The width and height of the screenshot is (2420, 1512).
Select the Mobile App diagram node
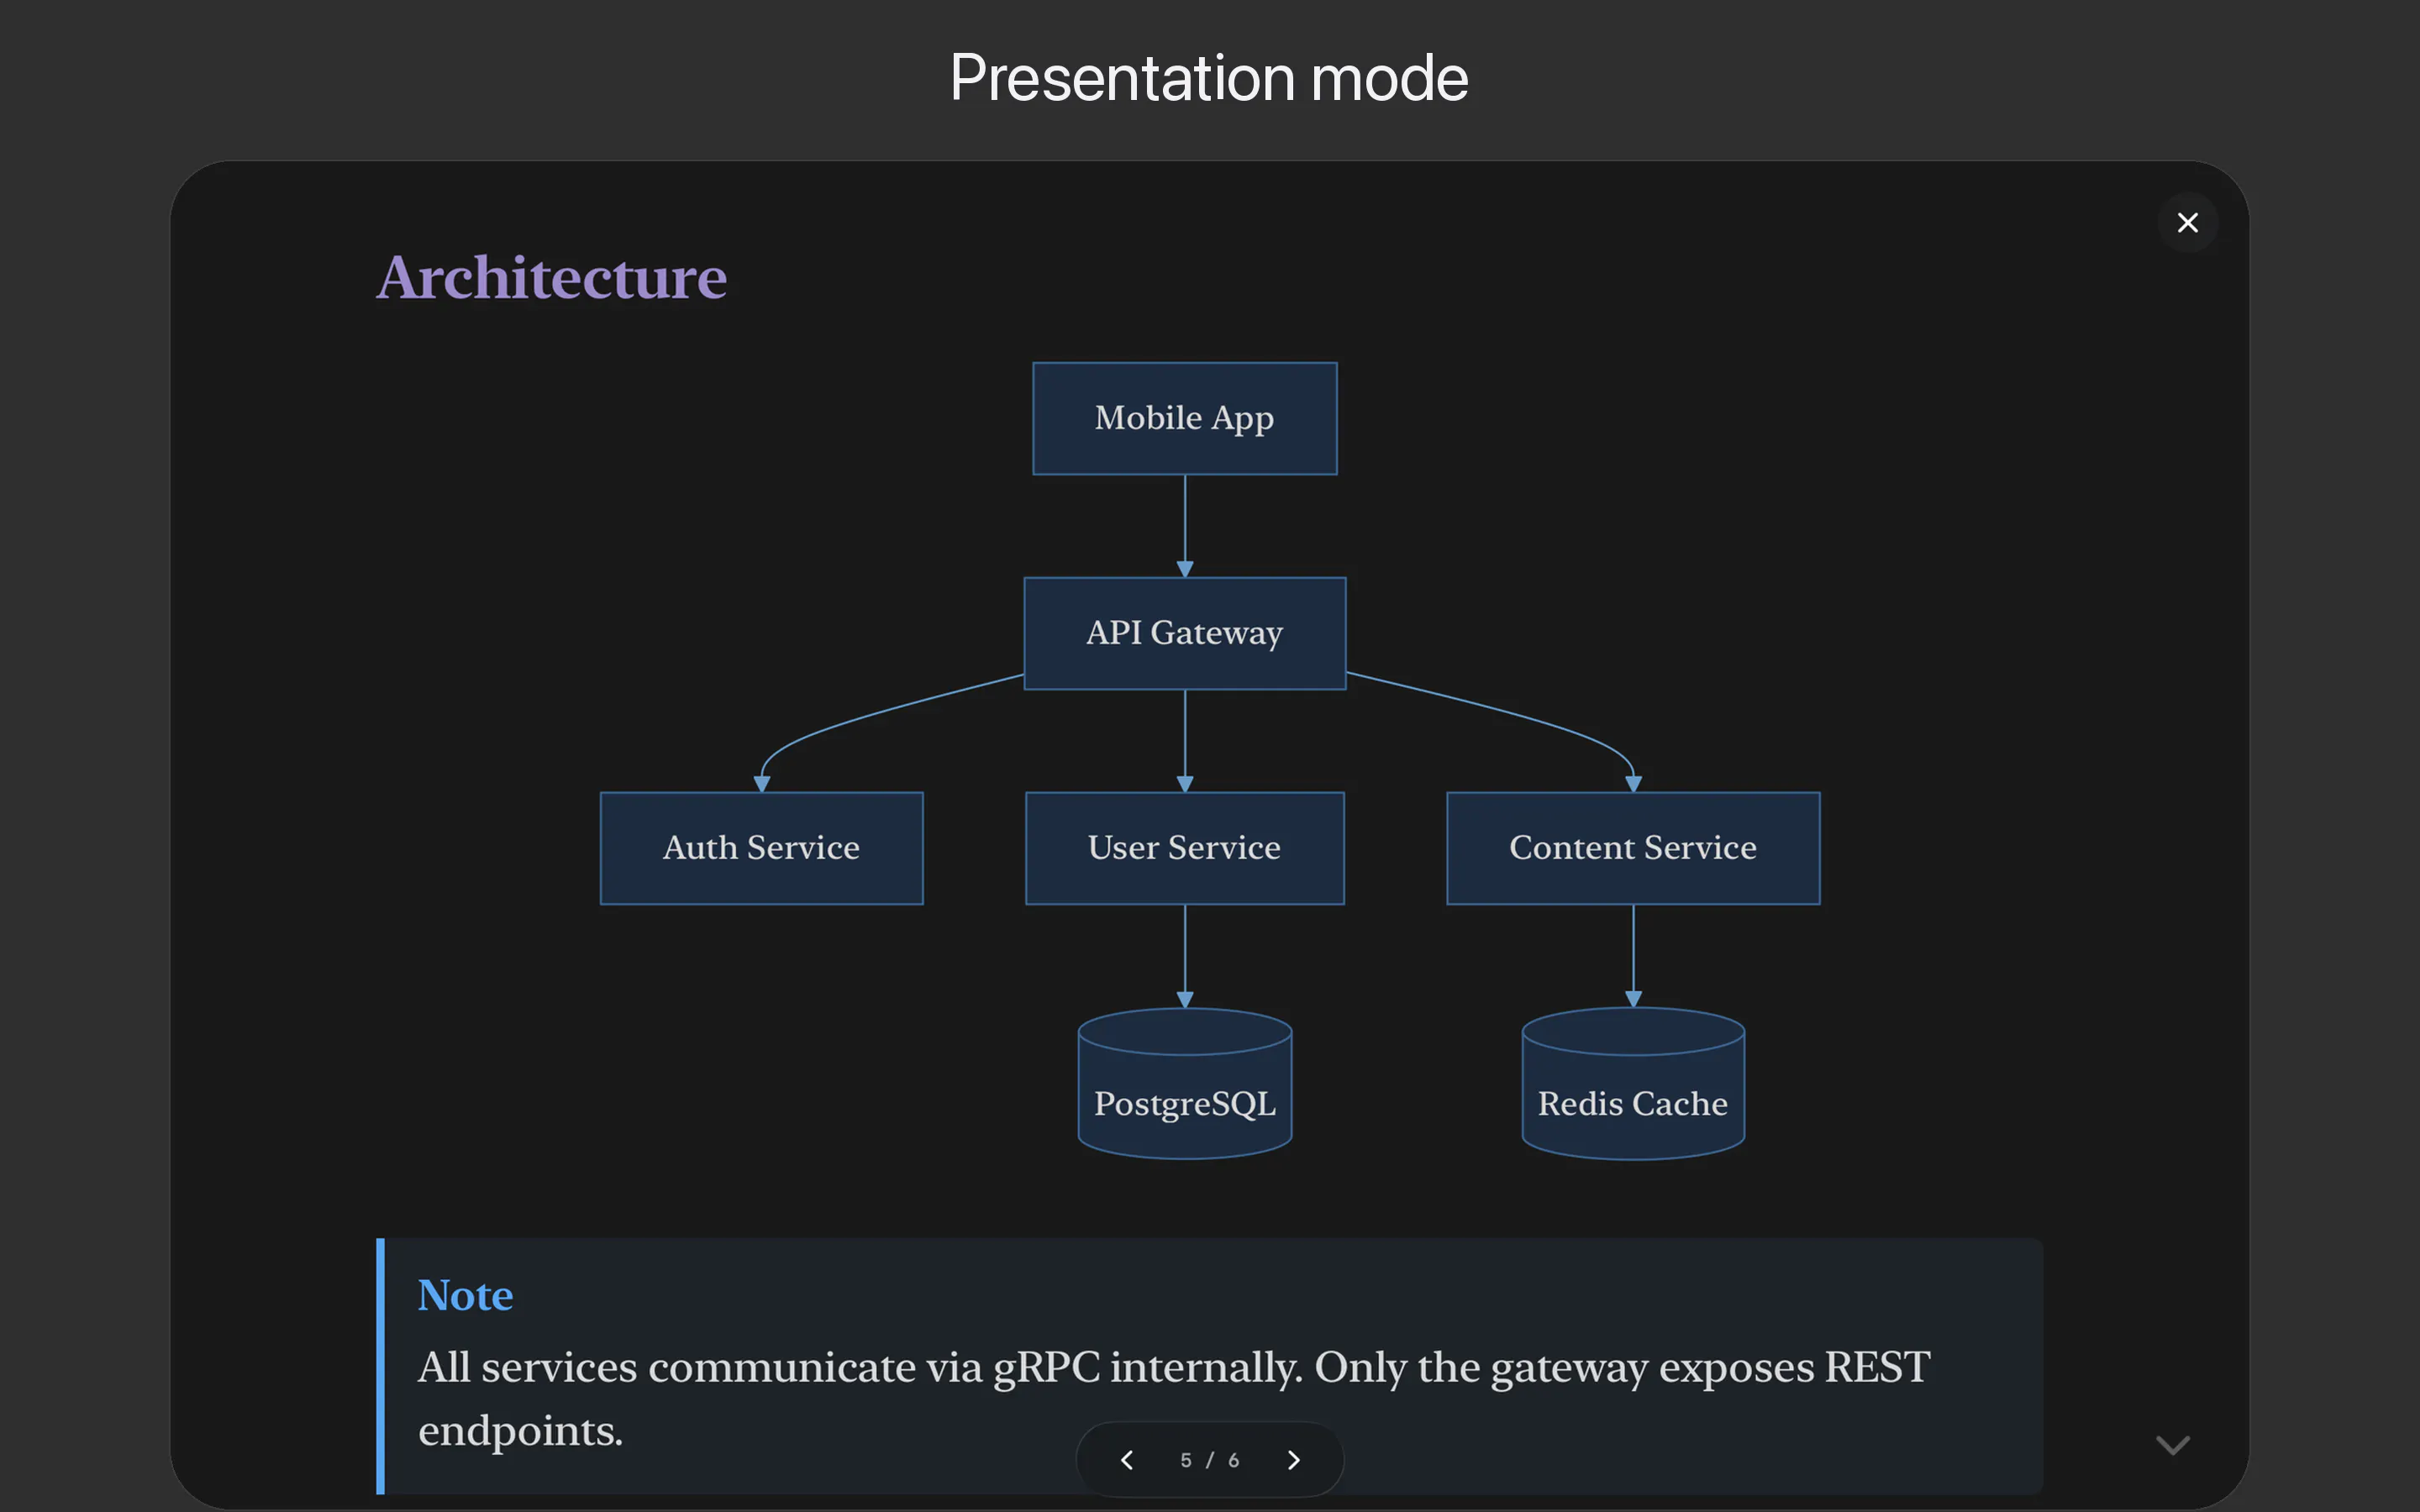[1185, 418]
